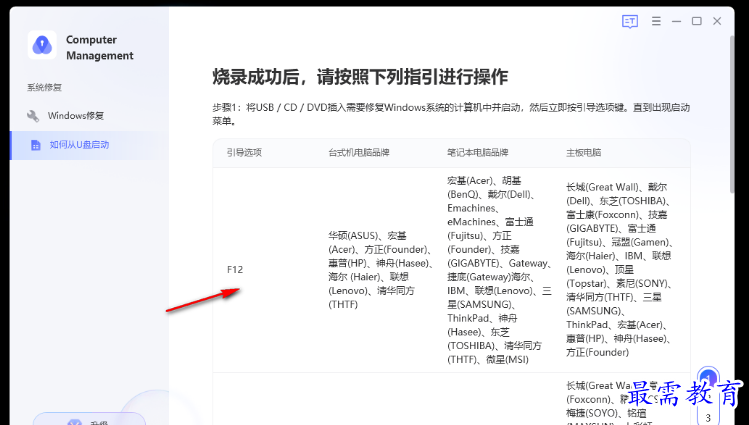The image size is (749, 425).
Task: Click the Computer Management app logo
Action: 42,45
